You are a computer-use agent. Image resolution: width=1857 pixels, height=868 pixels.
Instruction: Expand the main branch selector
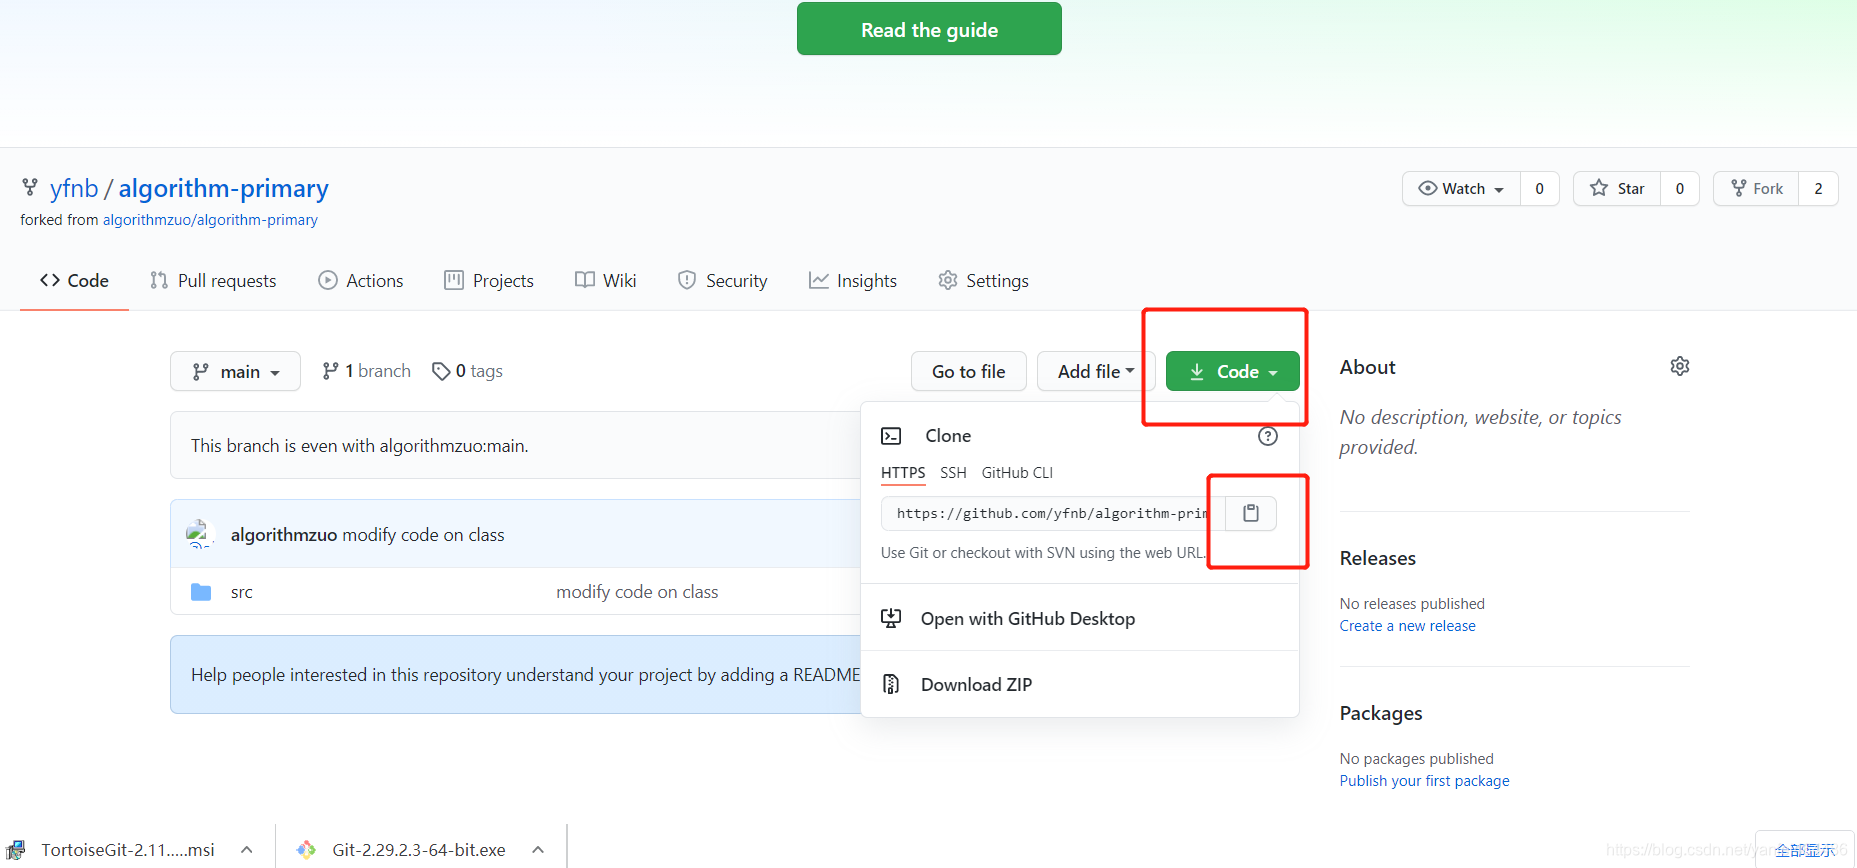235,371
